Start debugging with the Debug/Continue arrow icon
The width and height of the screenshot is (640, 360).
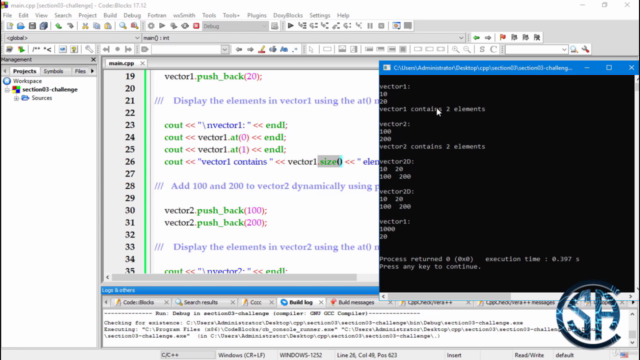tap(291, 26)
